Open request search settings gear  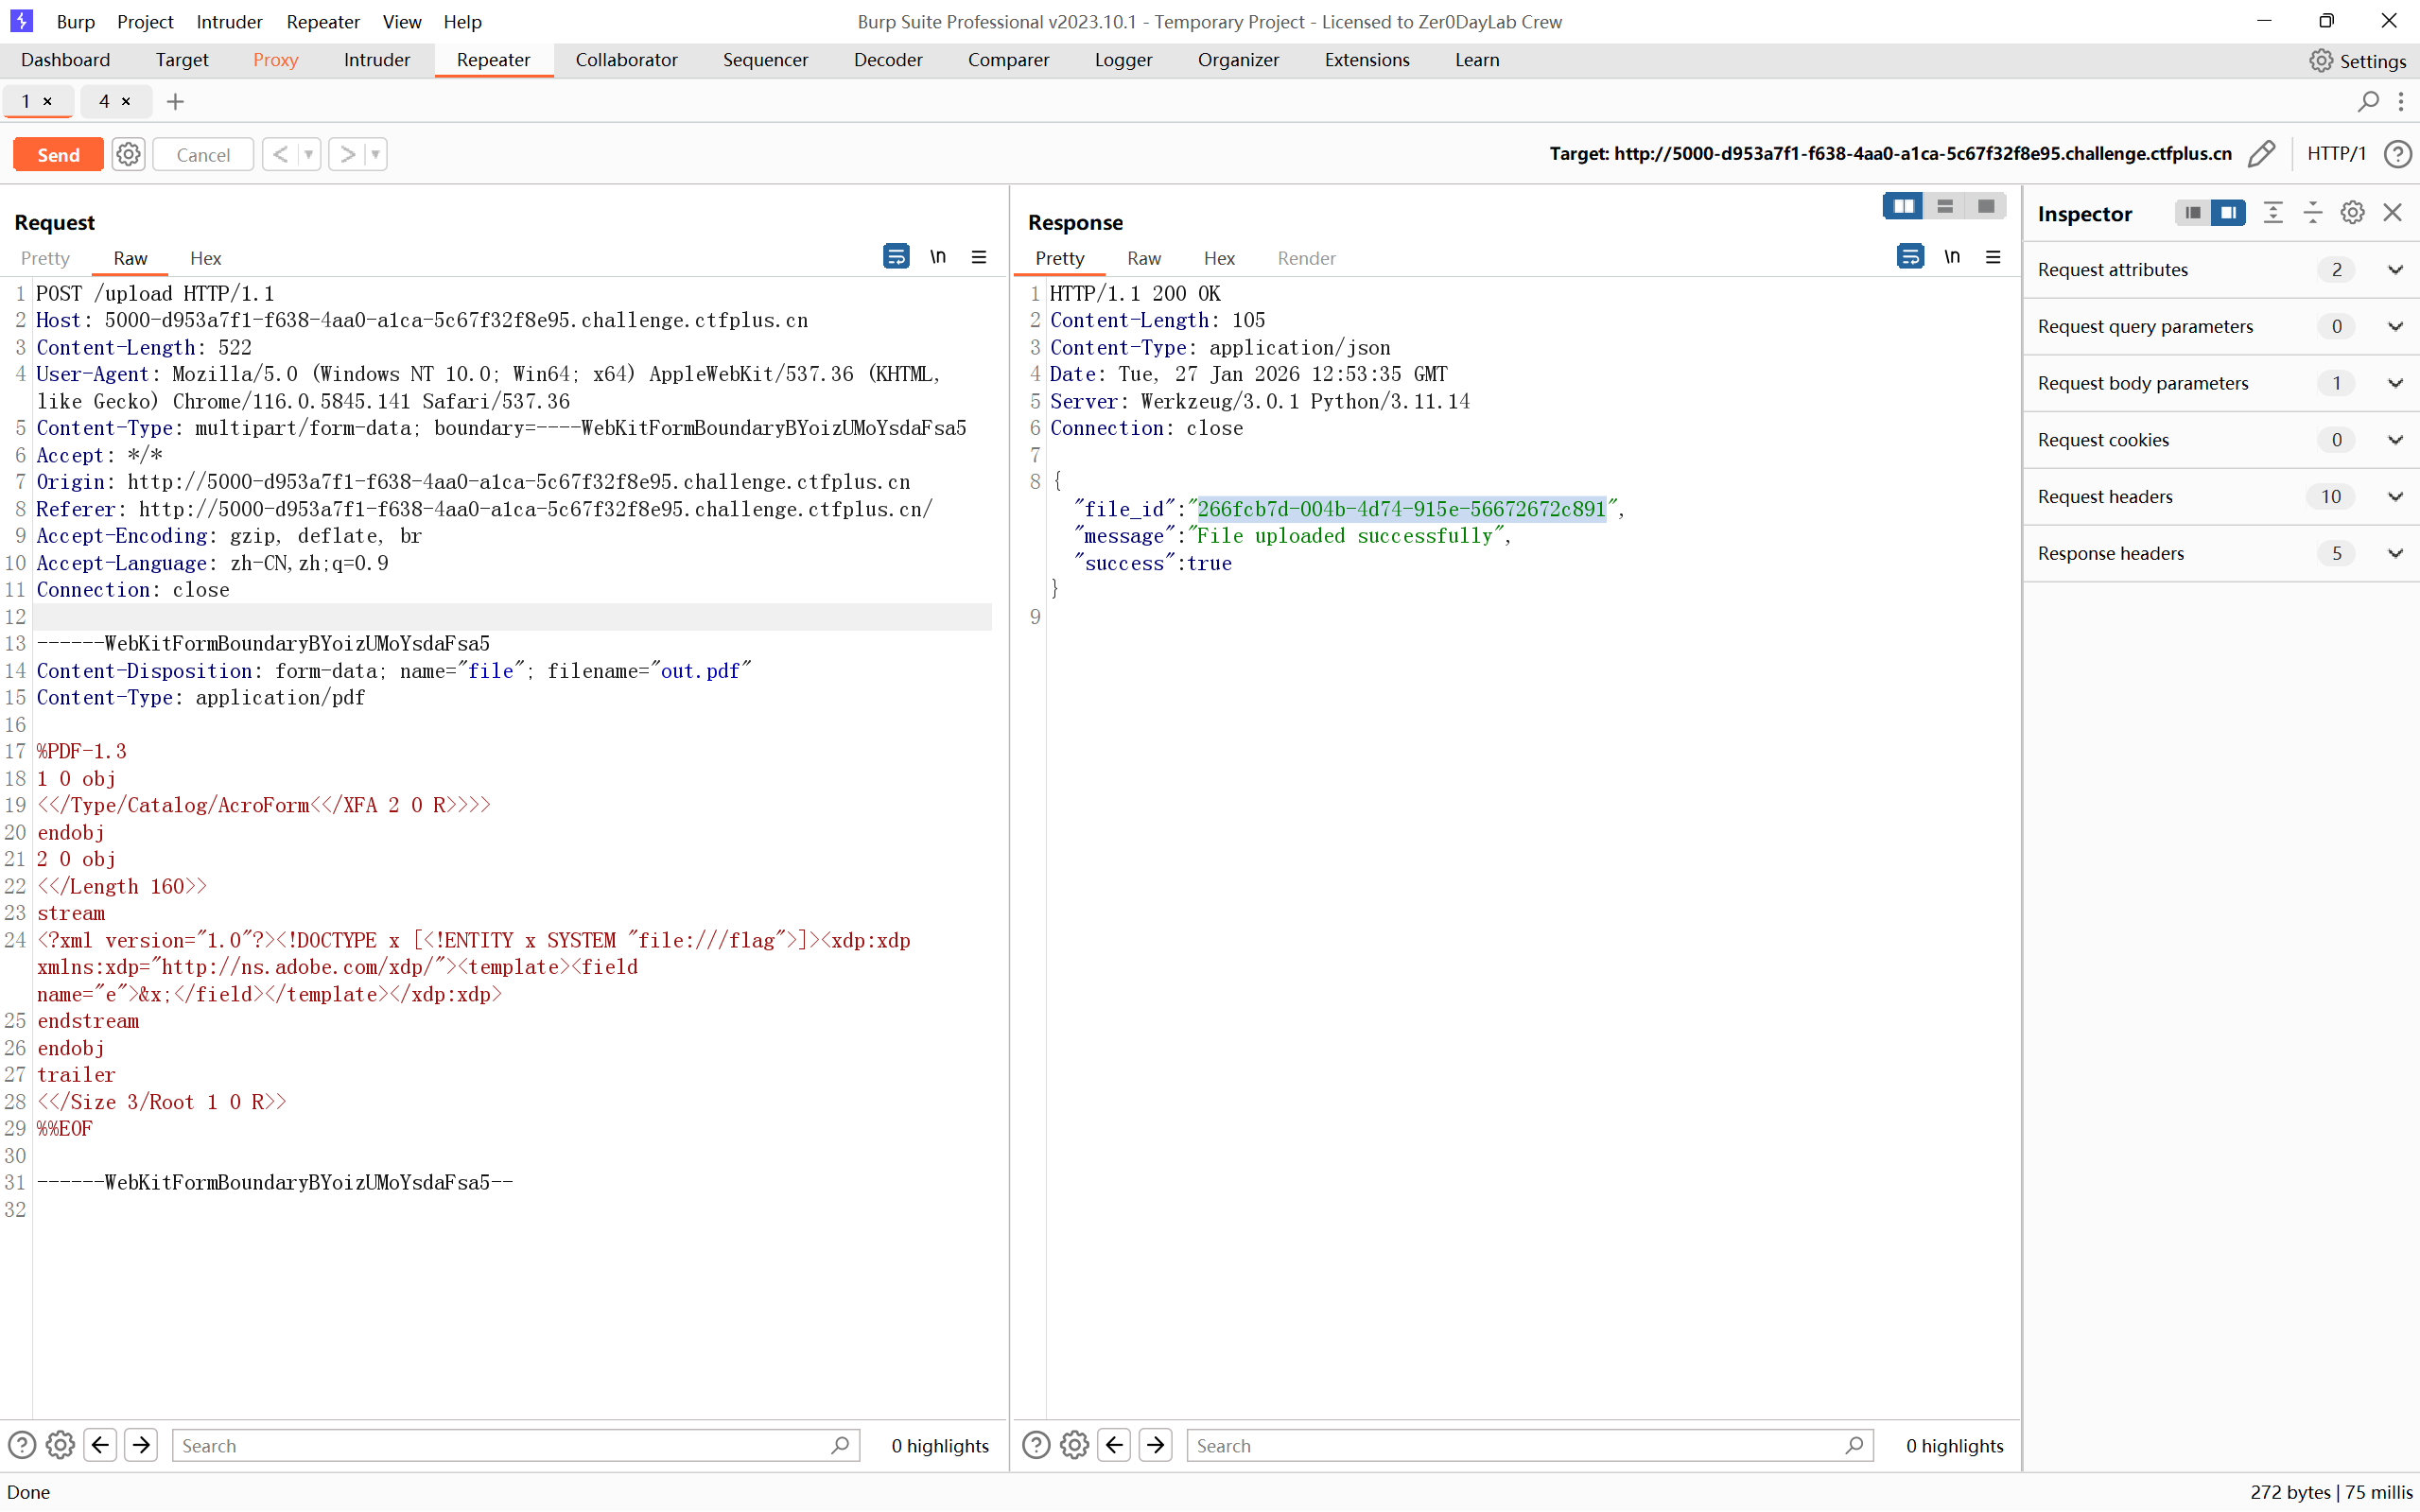(60, 1445)
